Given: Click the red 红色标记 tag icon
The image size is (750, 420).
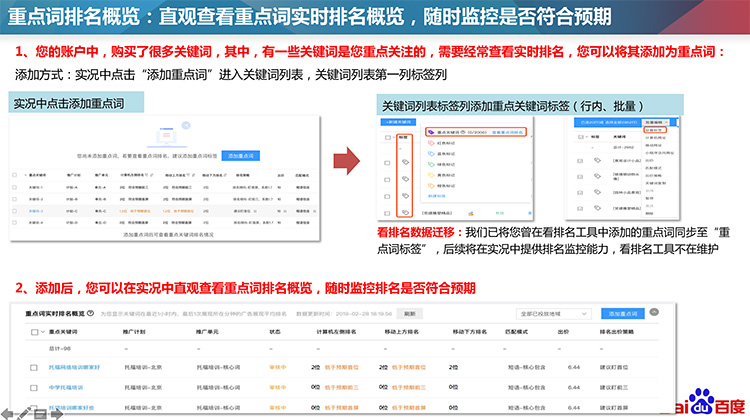Looking at the screenshot, I should point(429,144).
